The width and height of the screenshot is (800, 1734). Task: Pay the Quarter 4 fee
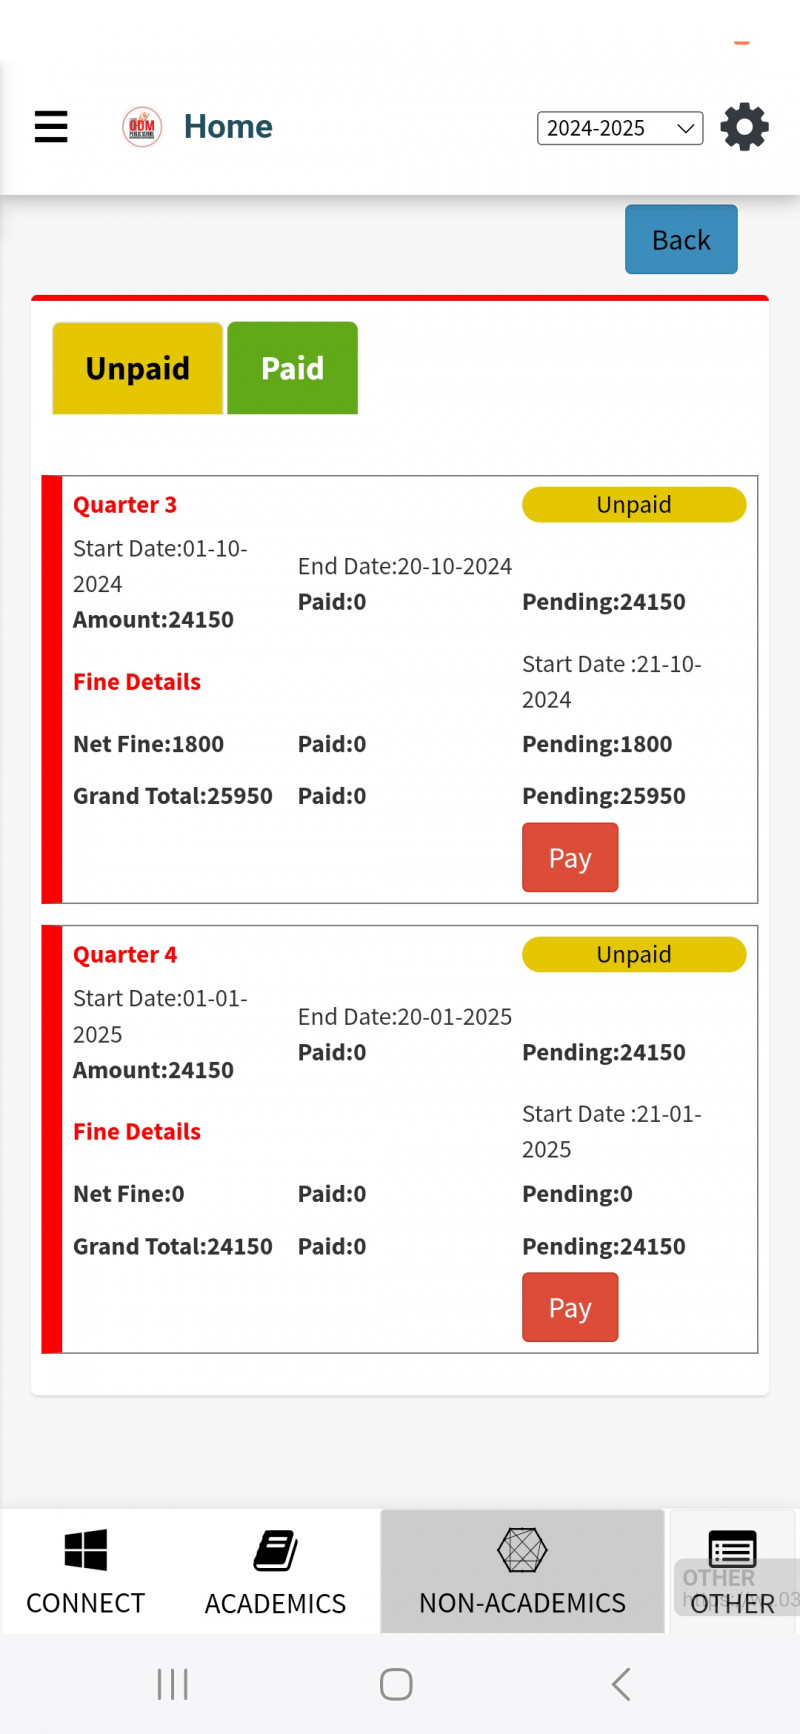(570, 1308)
